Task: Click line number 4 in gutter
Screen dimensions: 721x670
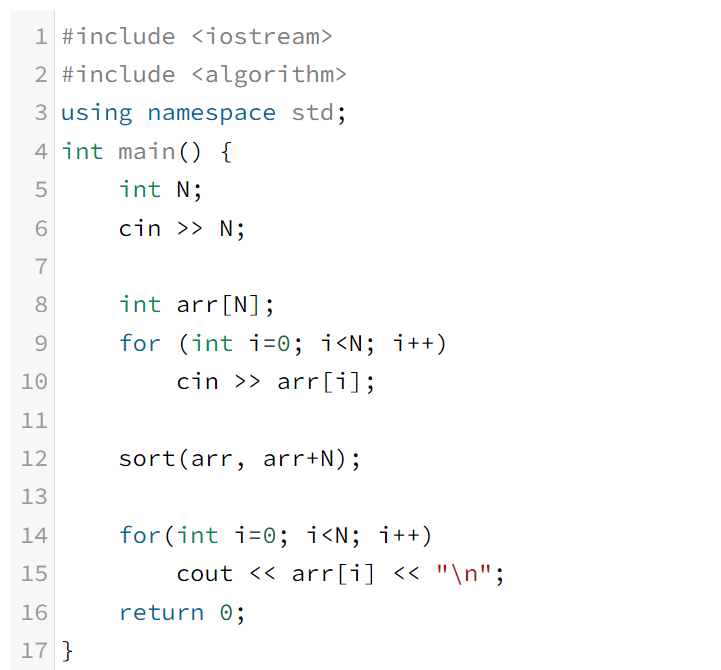Action: [x=41, y=152]
